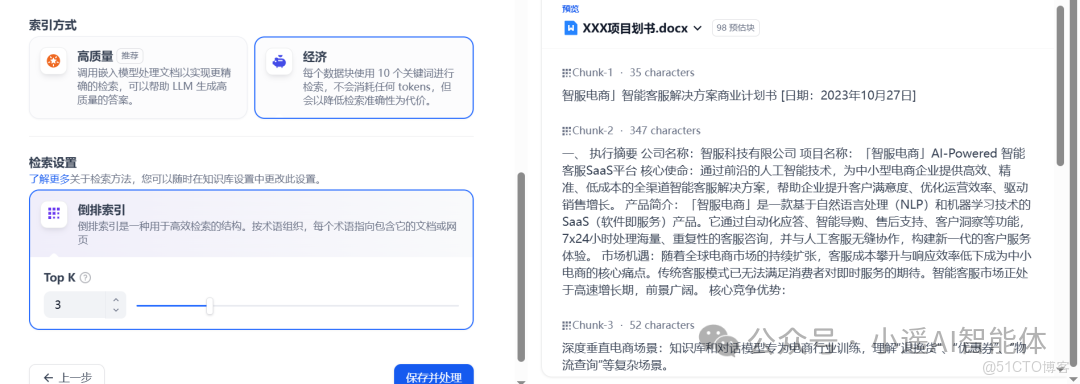Click the Chunk-2 grid handle icon
The width and height of the screenshot is (1080, 384).
566,131
